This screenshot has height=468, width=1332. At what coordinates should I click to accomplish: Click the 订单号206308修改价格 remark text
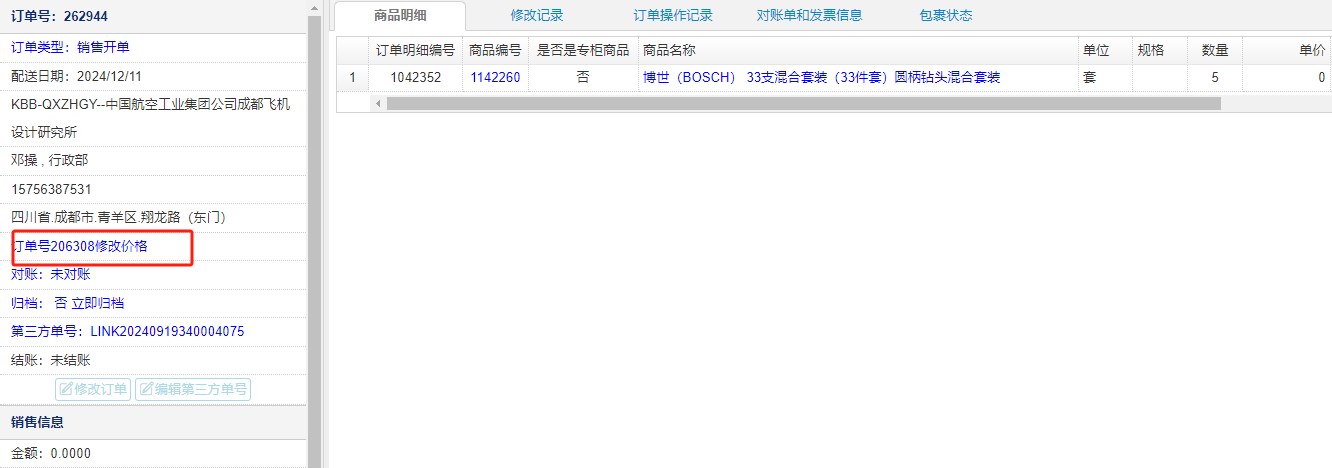(80, 246)
